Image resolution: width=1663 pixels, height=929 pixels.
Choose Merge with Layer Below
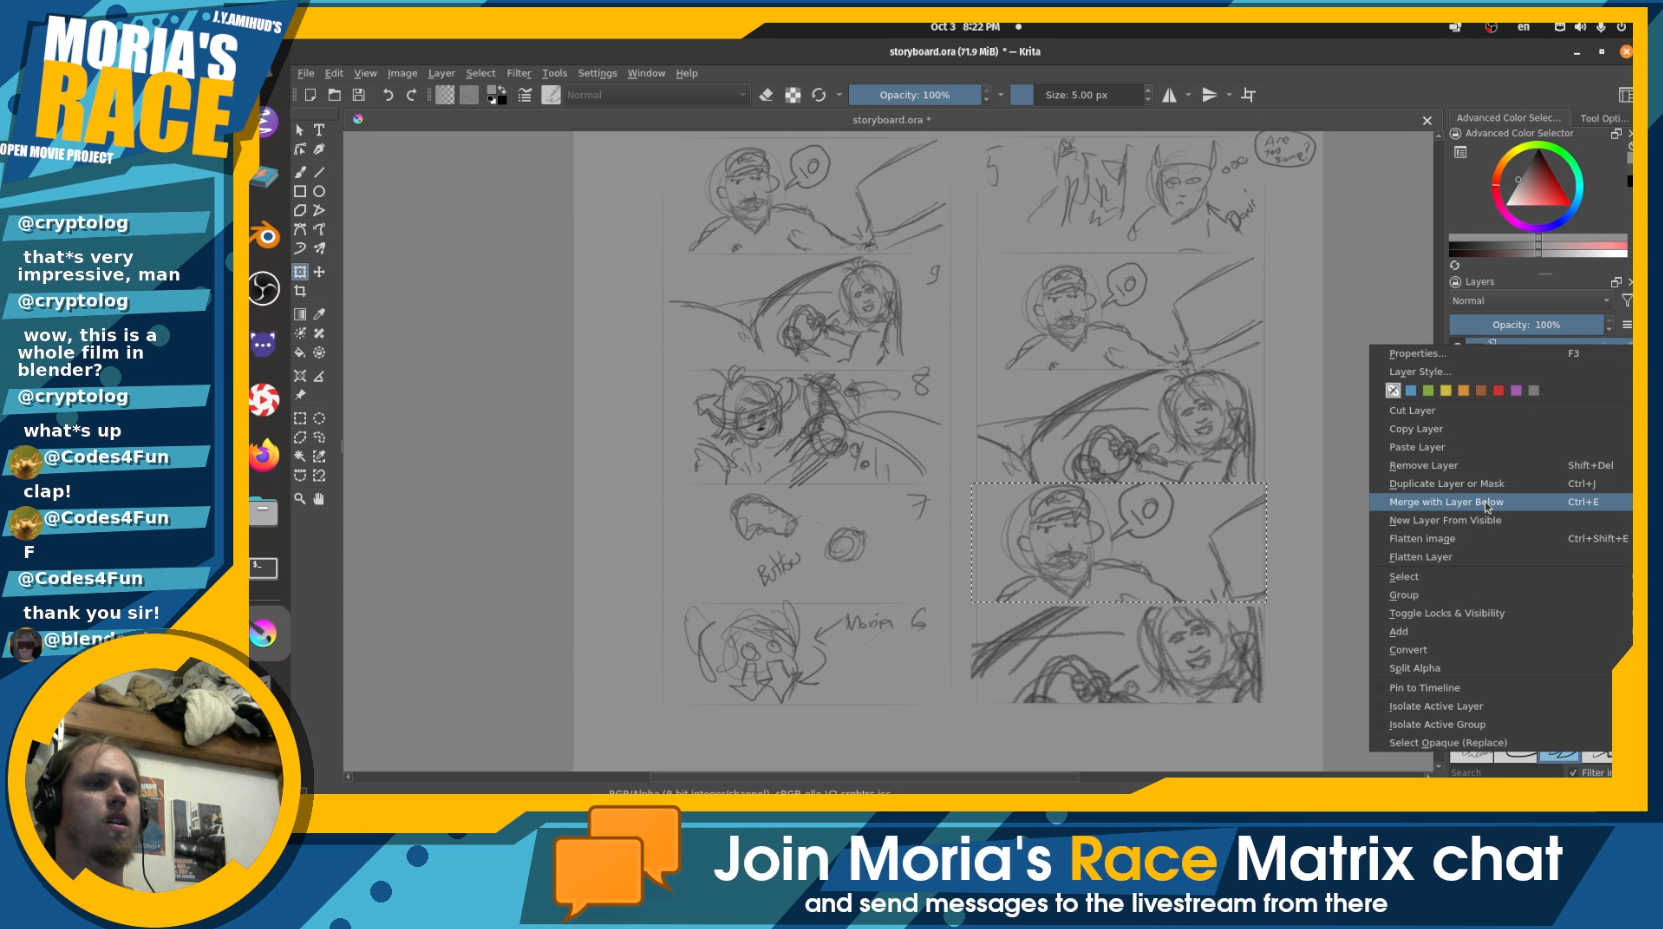coord(1500,502)
